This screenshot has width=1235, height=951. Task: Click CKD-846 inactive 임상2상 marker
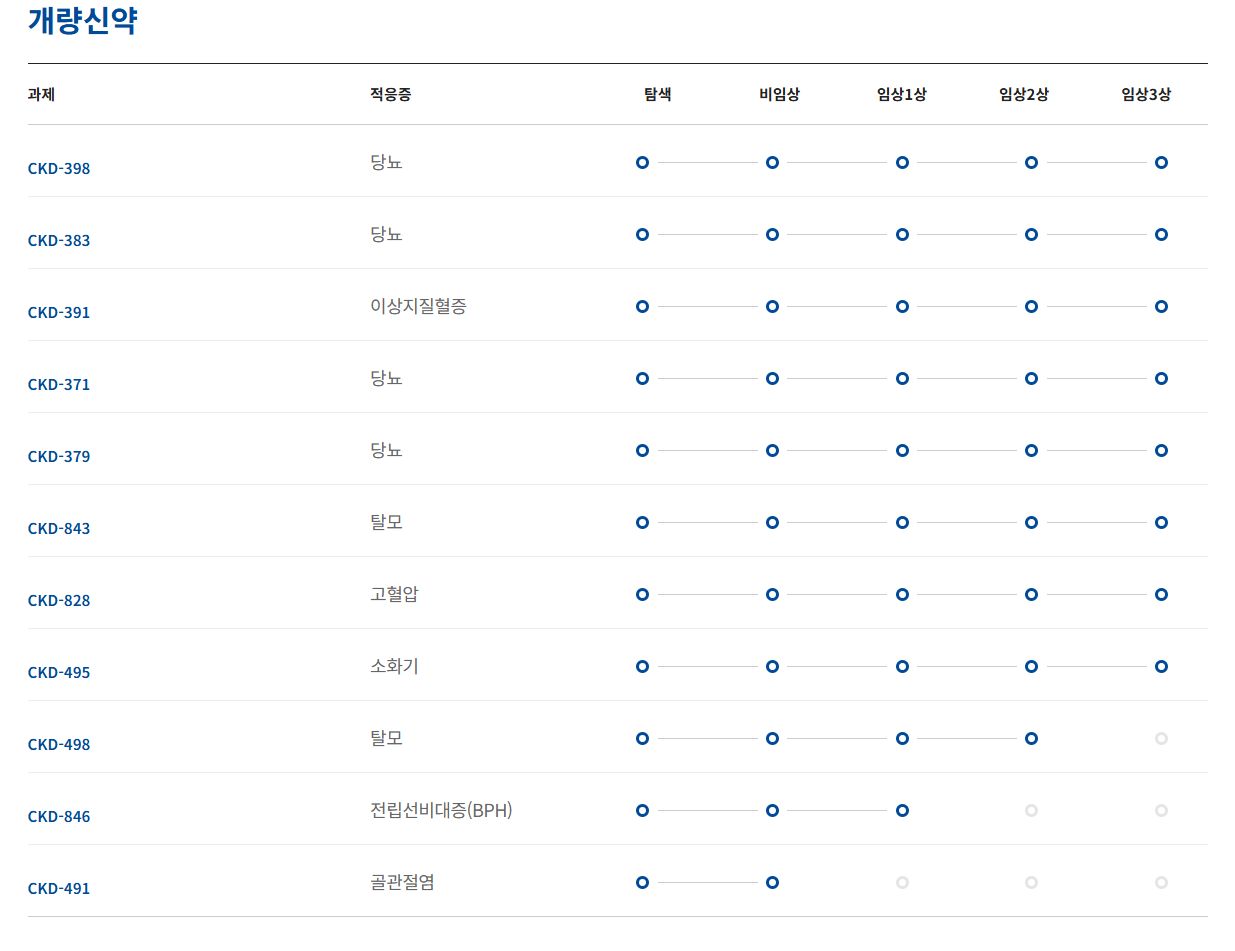(1031, 810)
